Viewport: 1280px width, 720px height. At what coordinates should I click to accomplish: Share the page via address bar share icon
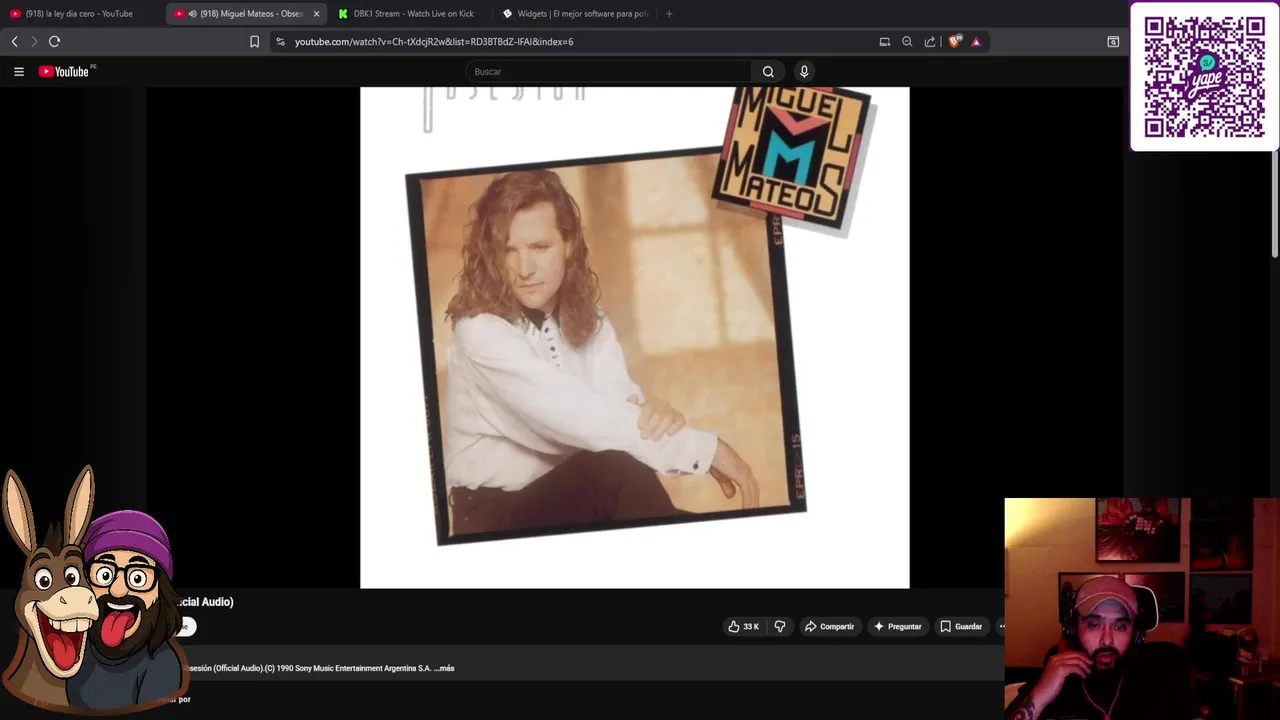click(930, 42)
